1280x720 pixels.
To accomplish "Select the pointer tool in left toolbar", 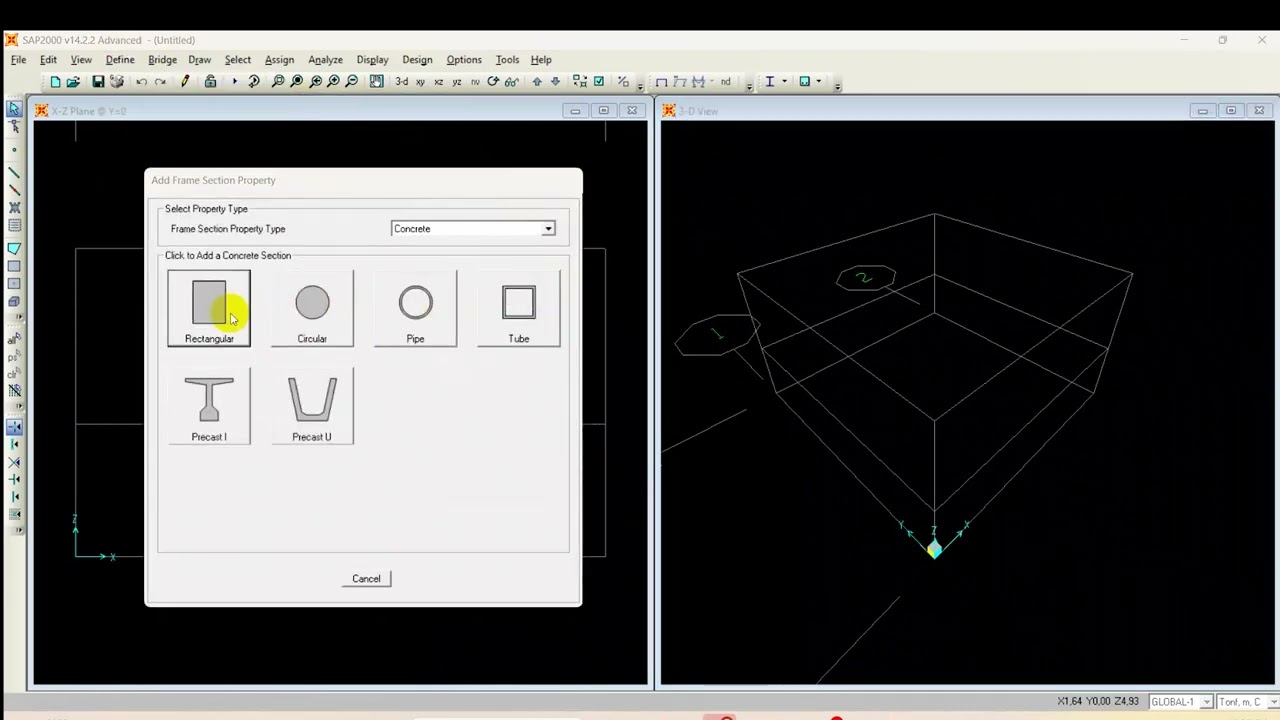I will coord(14,108).
